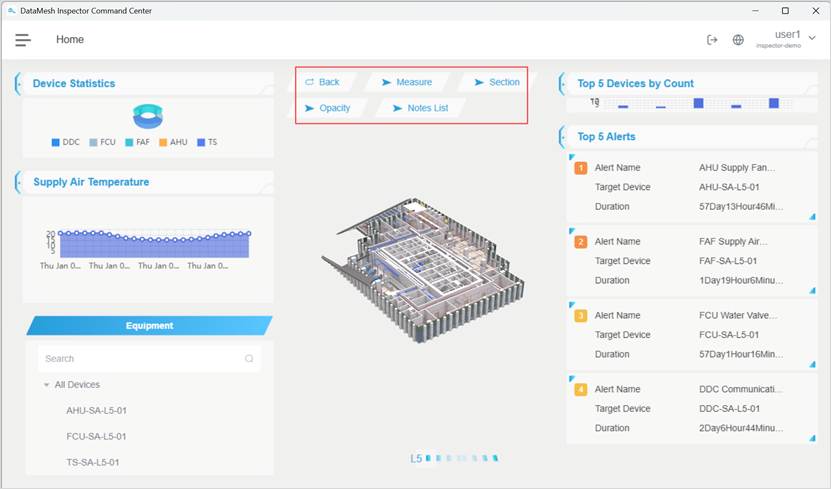This screenshot has height=489, width=831.
Task: Click the logout icon in header
Action: [x=712, y=40]
